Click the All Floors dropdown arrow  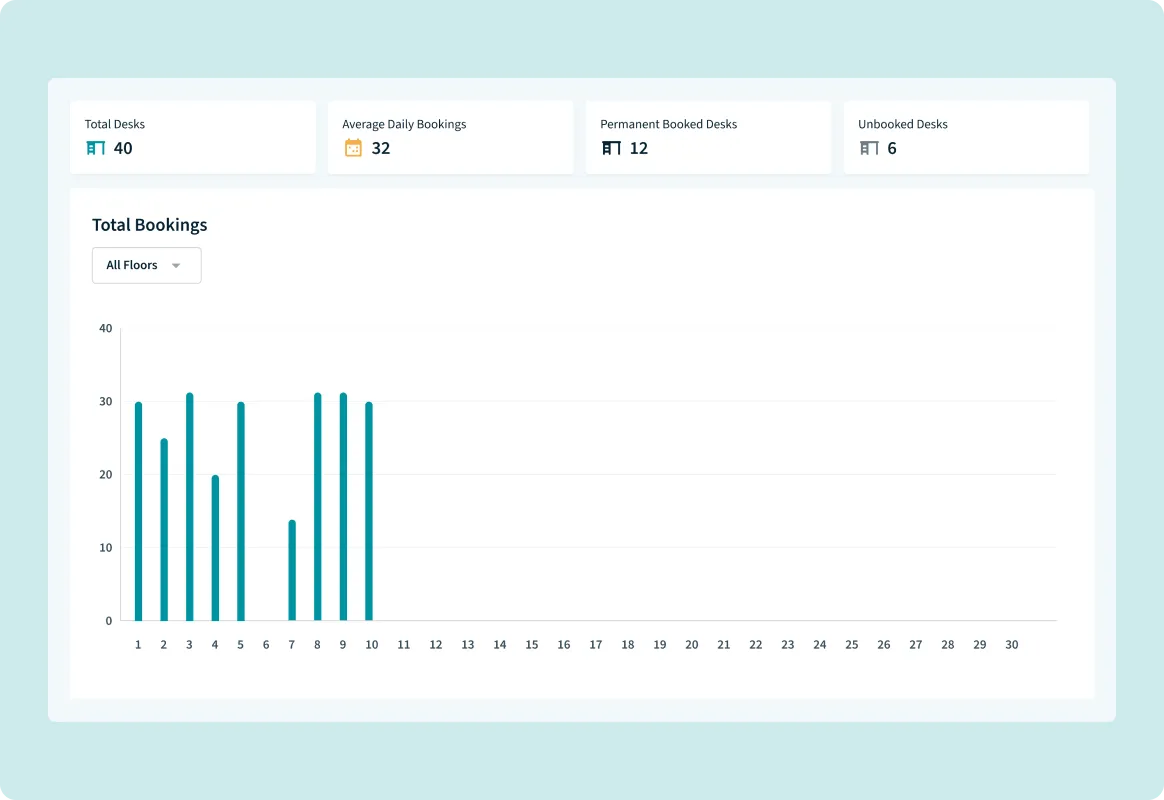click(x=176, y=266)
